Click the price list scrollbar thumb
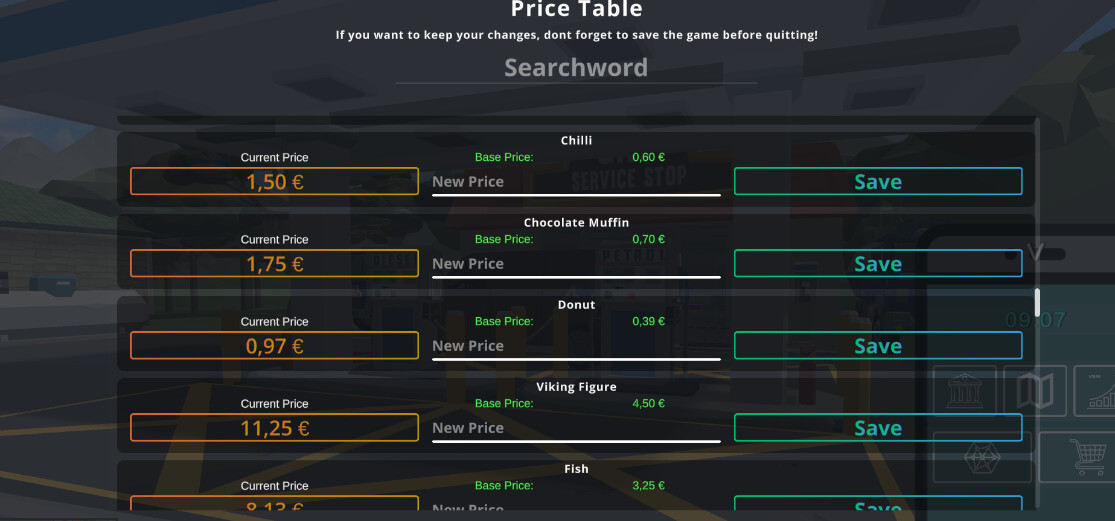This screenshot has height=521, width=1115. pyautogui.click(x=1037, y=300)
